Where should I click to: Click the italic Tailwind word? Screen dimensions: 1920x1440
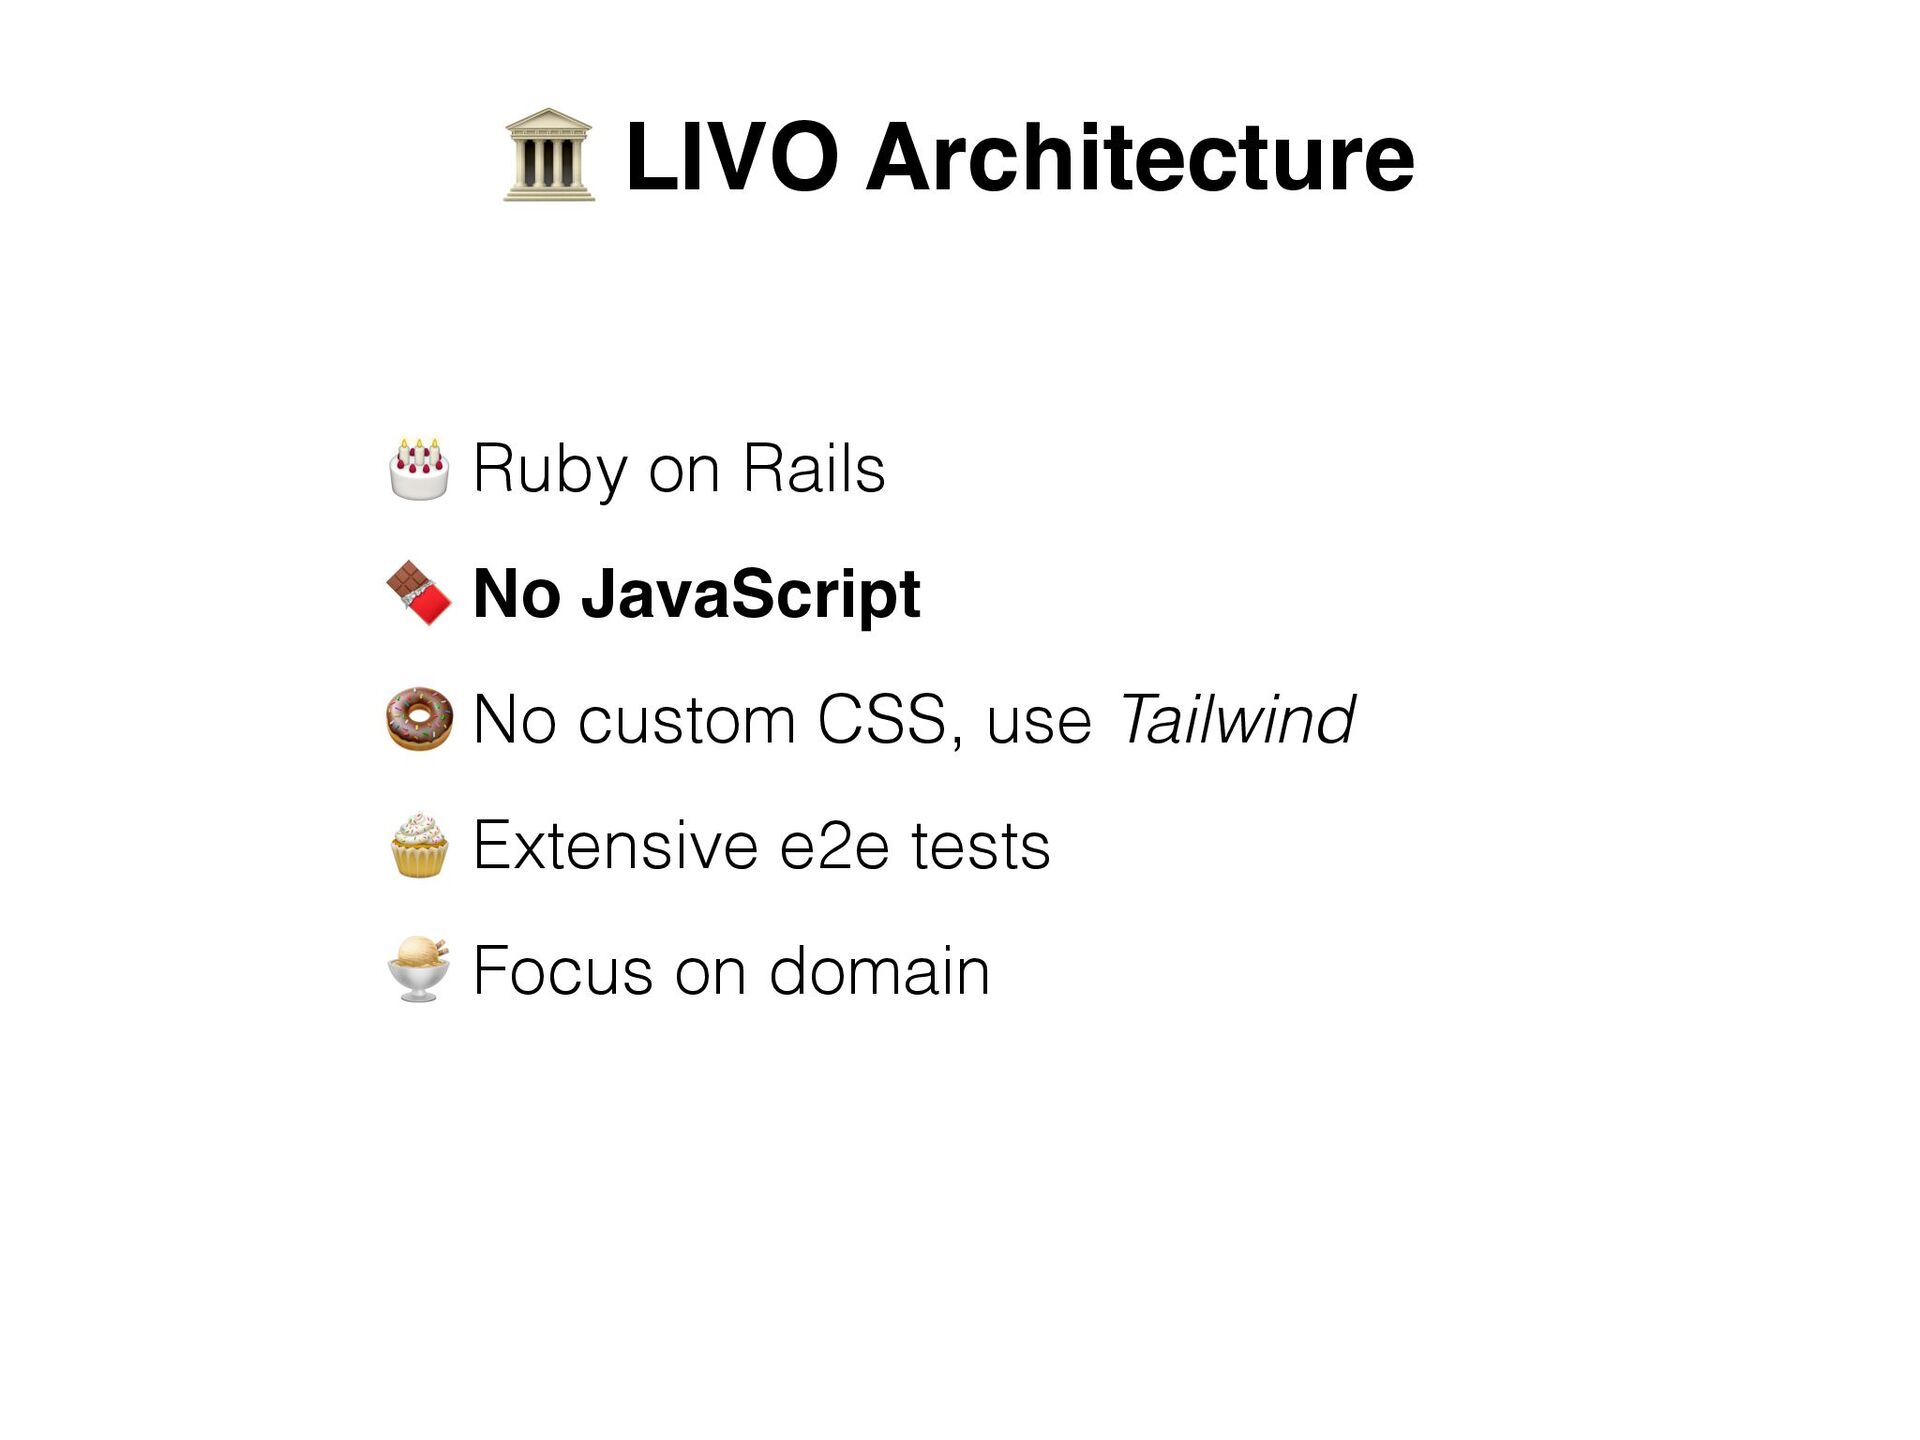click(x=1237, y=719)
